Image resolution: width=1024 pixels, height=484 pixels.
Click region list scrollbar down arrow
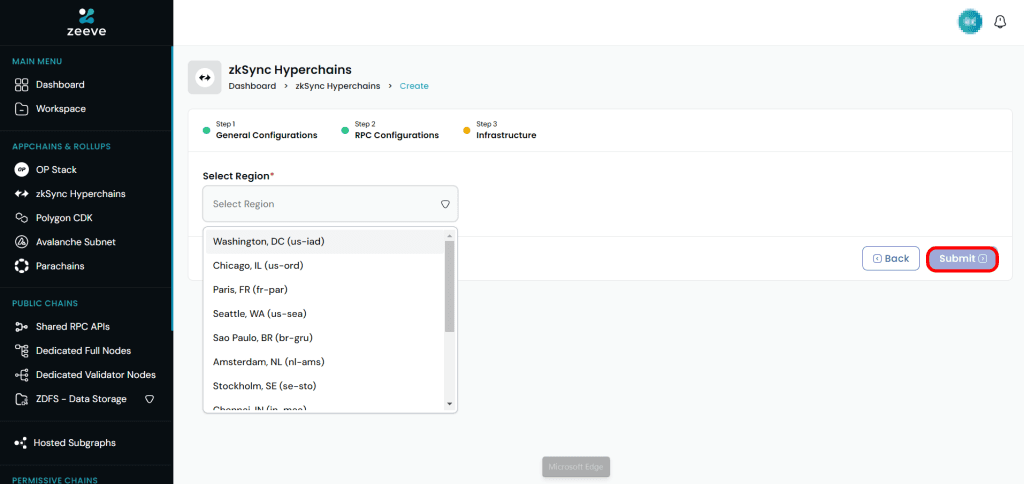[x=449, y=404]
